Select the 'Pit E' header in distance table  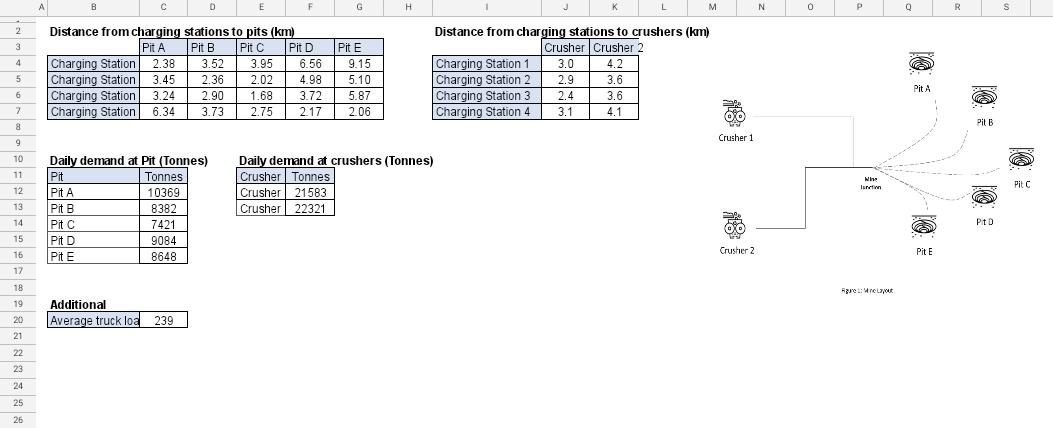tap(359, 48)
